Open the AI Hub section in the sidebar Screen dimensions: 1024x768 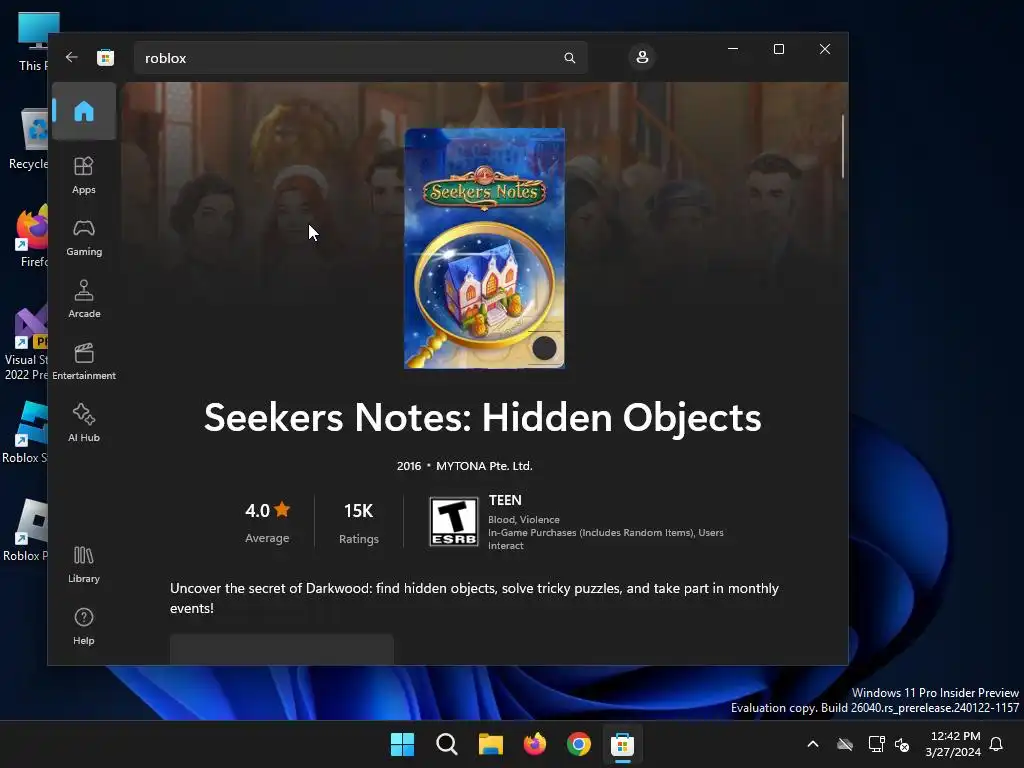(84, 423)
